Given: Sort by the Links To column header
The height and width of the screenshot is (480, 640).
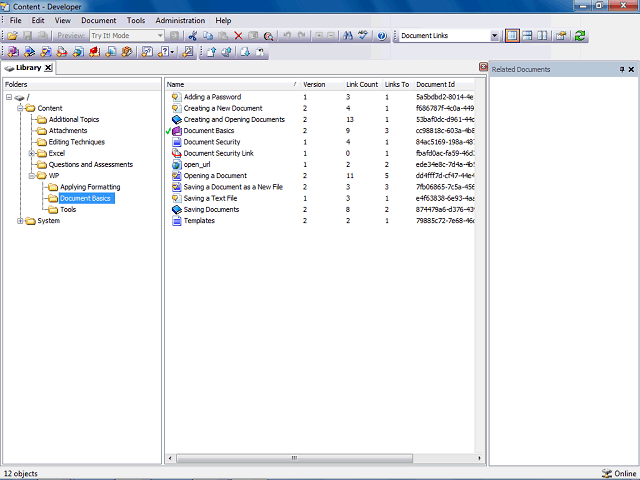Looking at the screenshot, I should click(x=398, y=84).
